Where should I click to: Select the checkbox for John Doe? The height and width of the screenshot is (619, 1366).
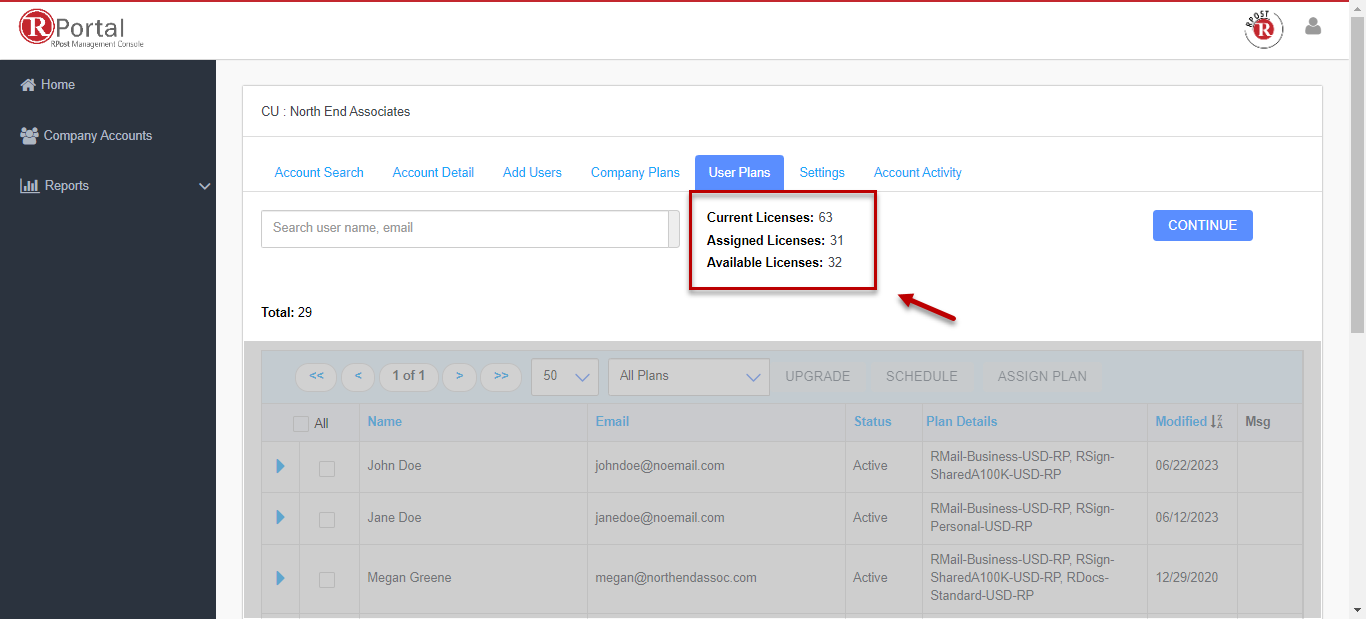coord(327,468)
